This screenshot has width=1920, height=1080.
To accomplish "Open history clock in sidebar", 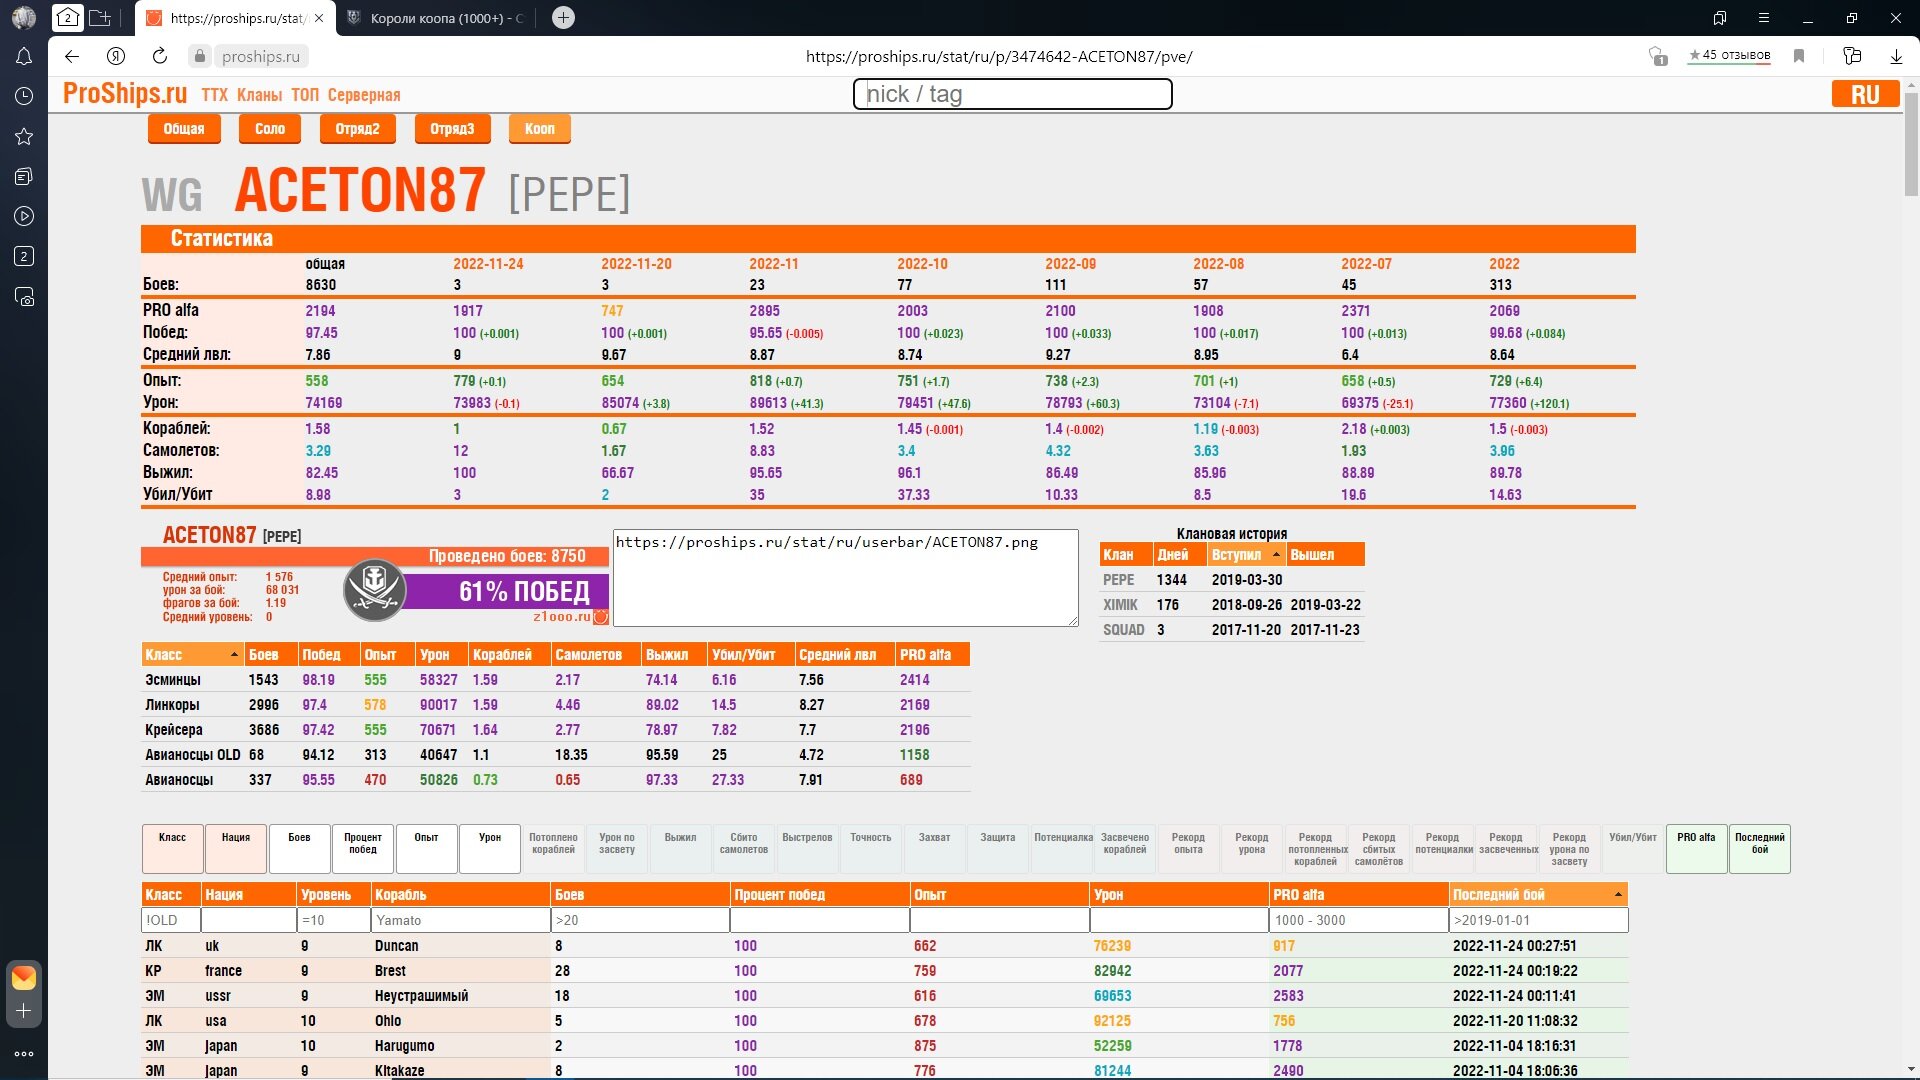I will click(x=24, y=96).
